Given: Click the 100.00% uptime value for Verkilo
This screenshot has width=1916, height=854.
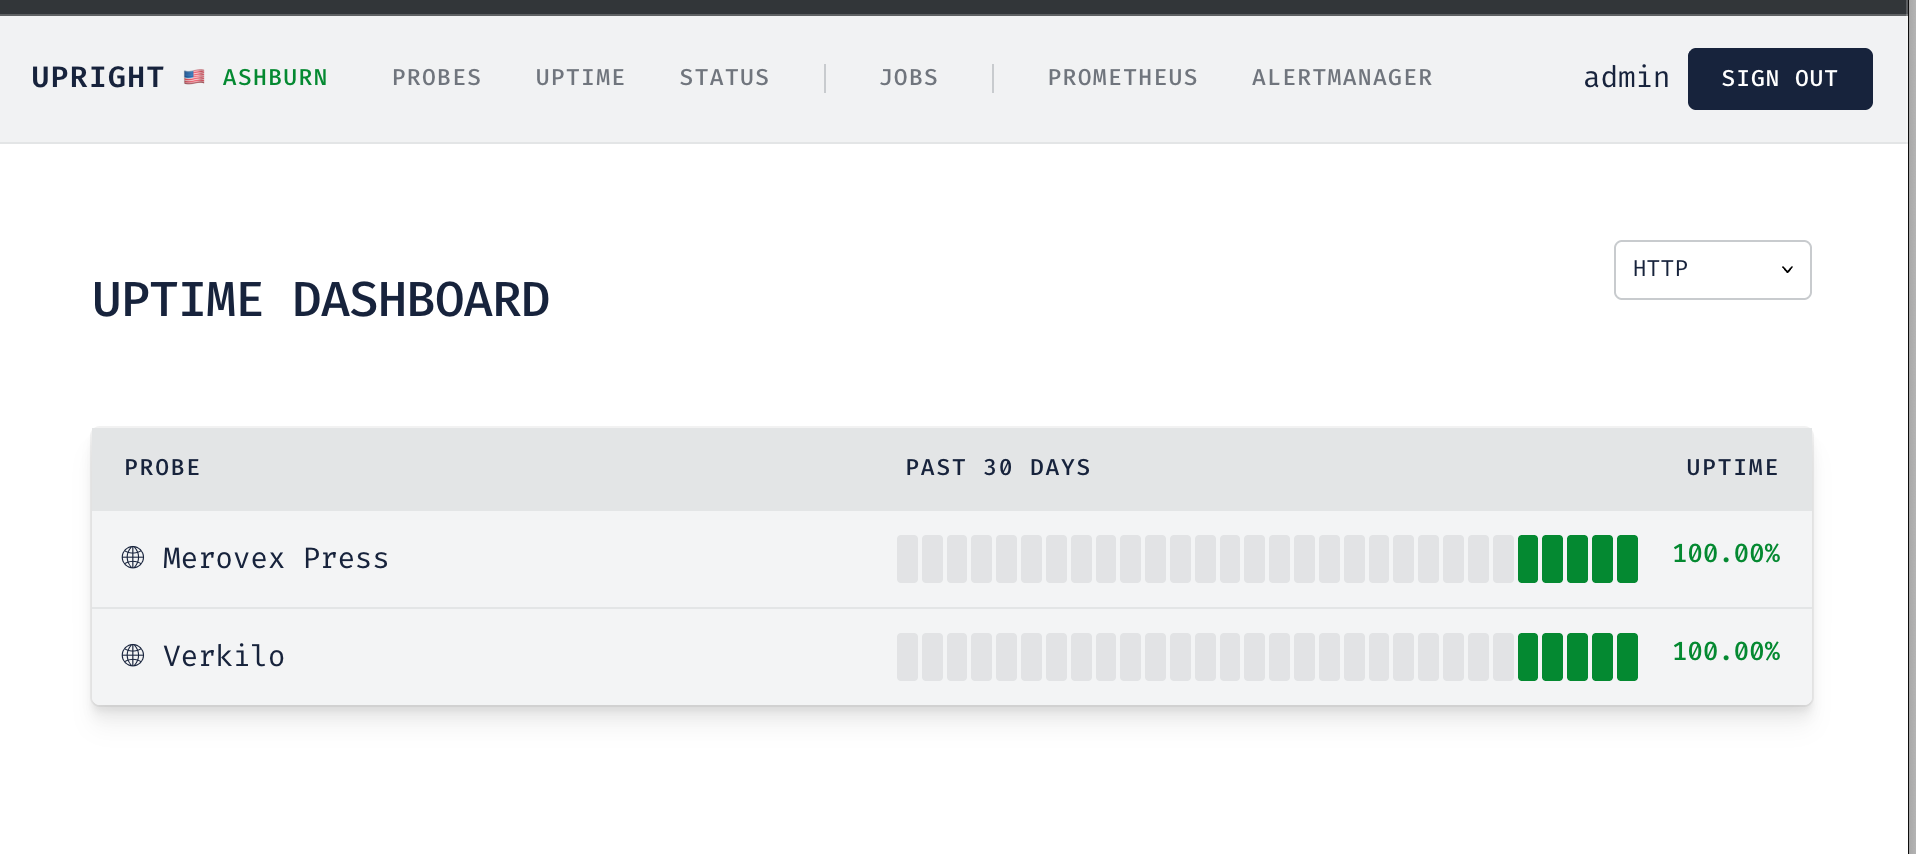Looking at the screenshot, I should click(1726, 652).
